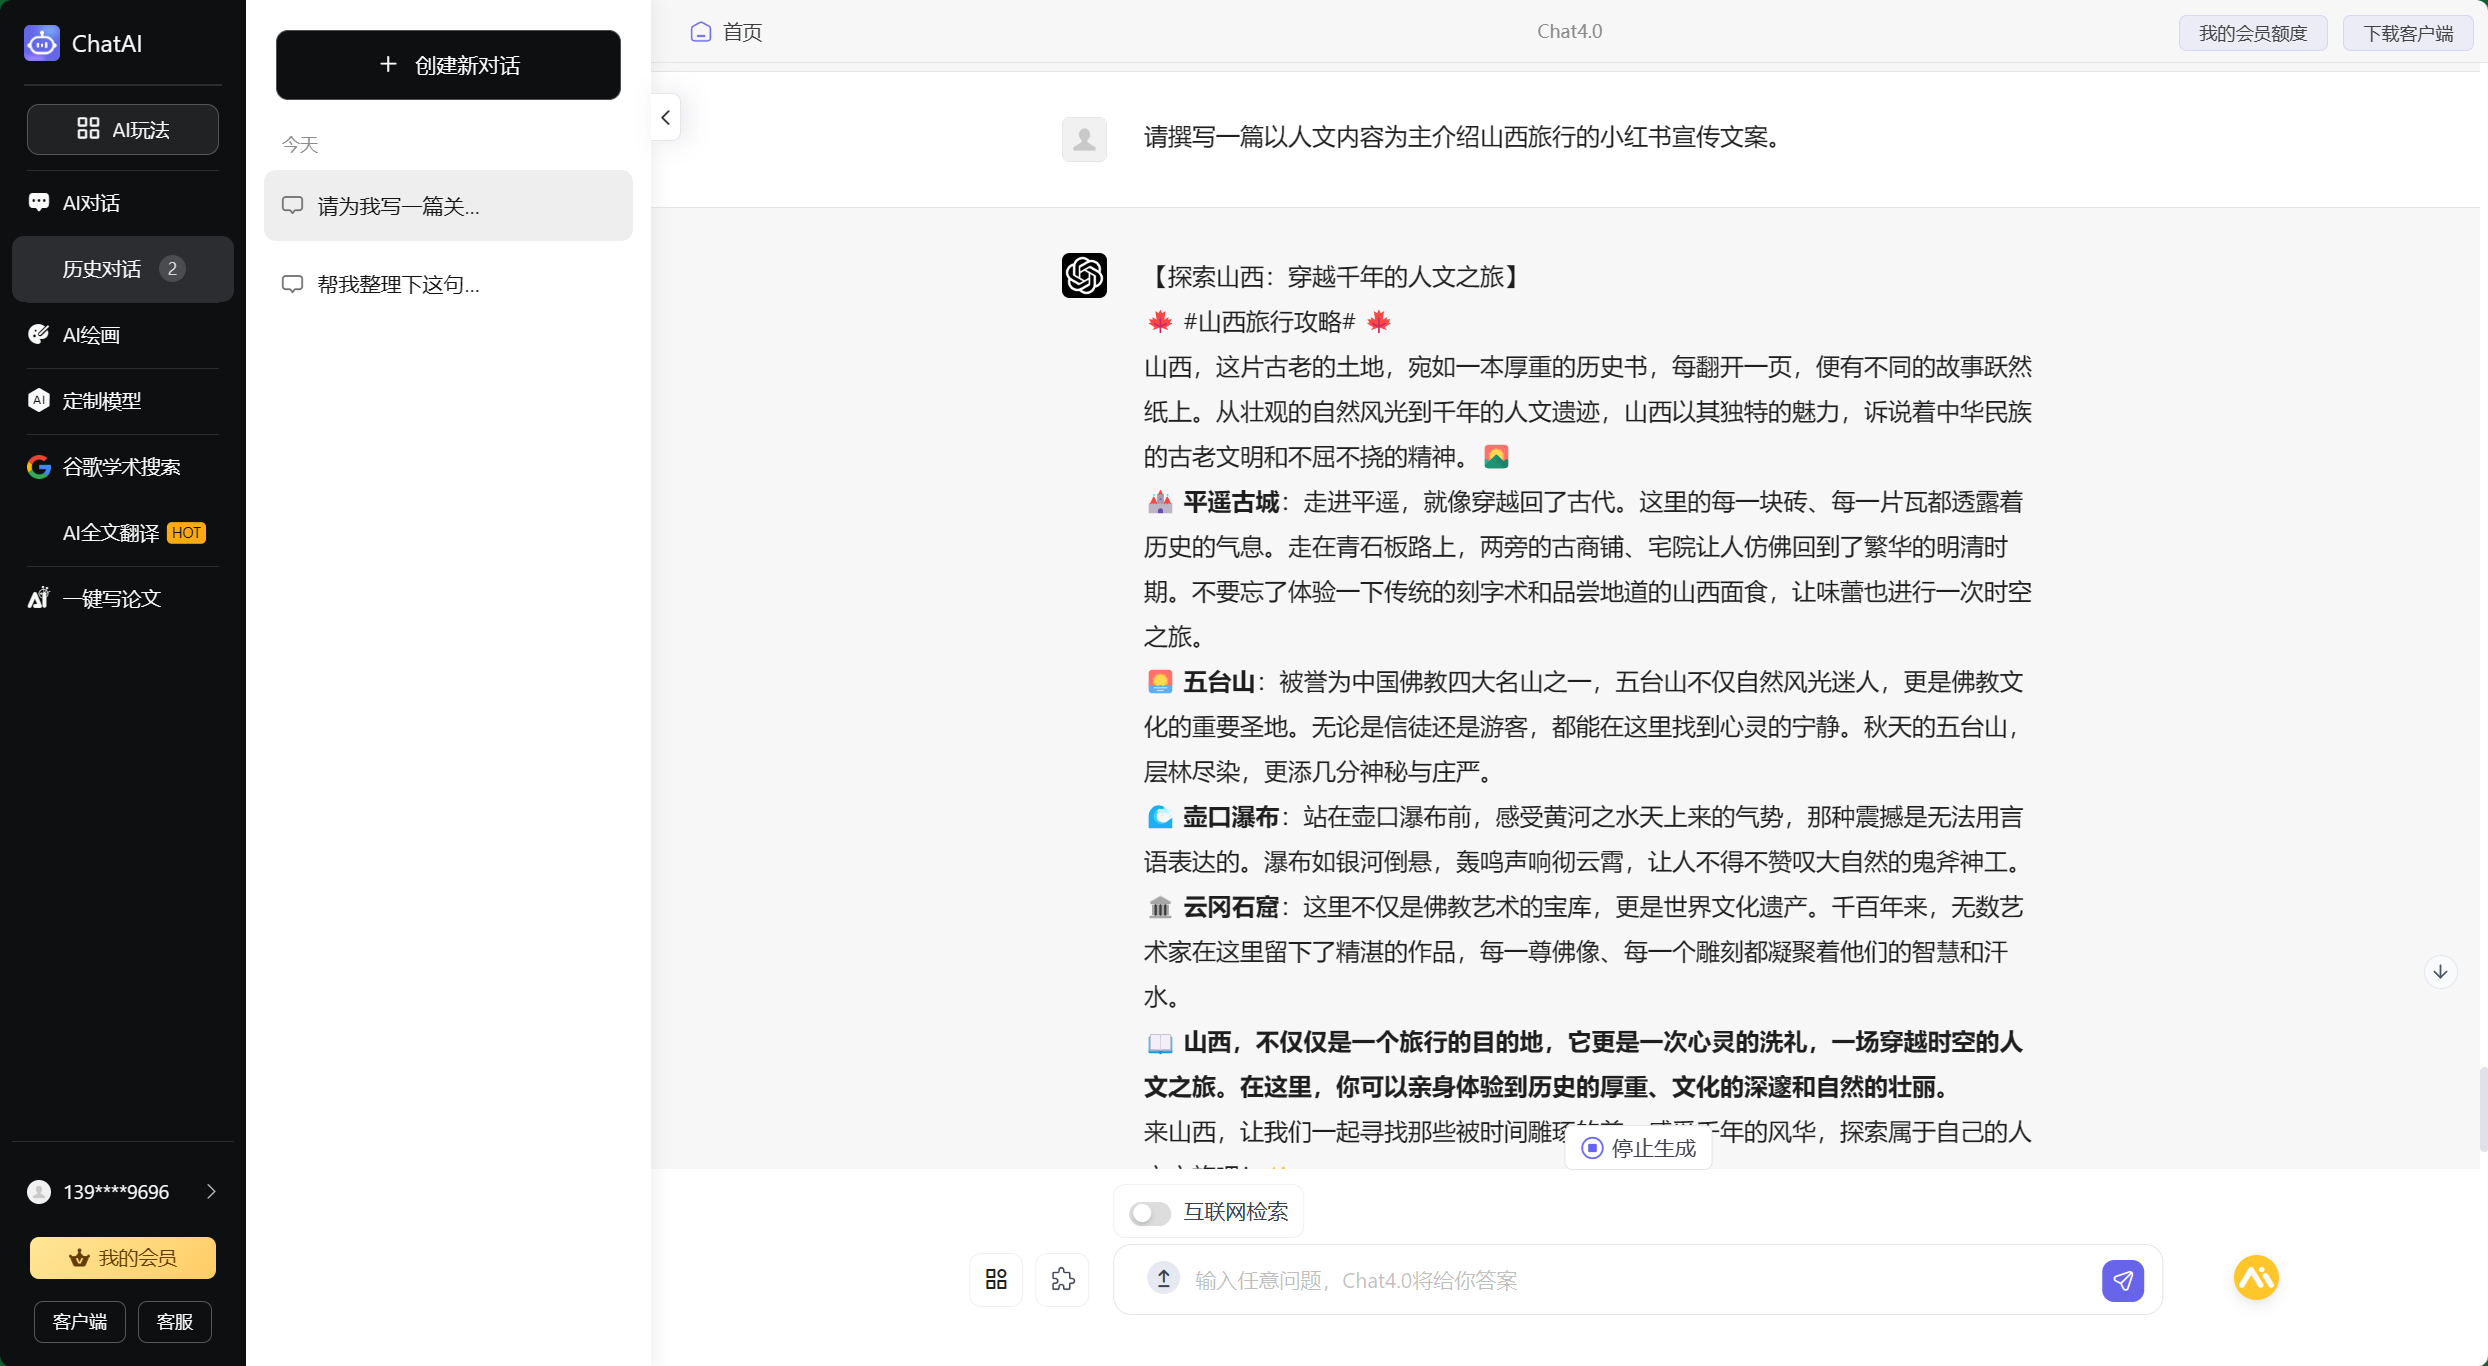The image size is (2488, 1366).
Task: Open the 一键写论文 paper writing tool
Action: (110, 598)
